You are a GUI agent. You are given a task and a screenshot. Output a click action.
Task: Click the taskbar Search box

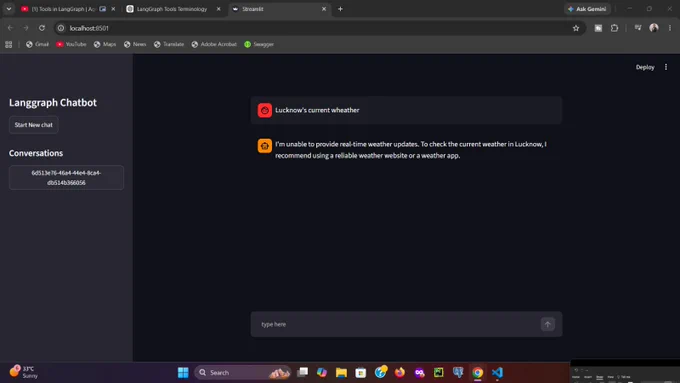(243, 373)
